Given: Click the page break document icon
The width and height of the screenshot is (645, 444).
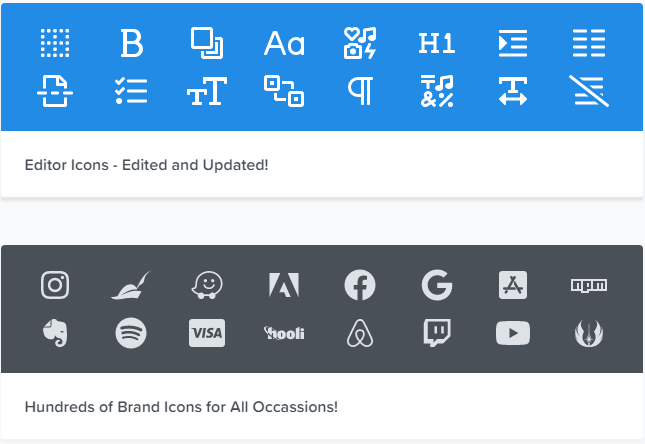Looking at the screenshot, I should tap(55, 91).
